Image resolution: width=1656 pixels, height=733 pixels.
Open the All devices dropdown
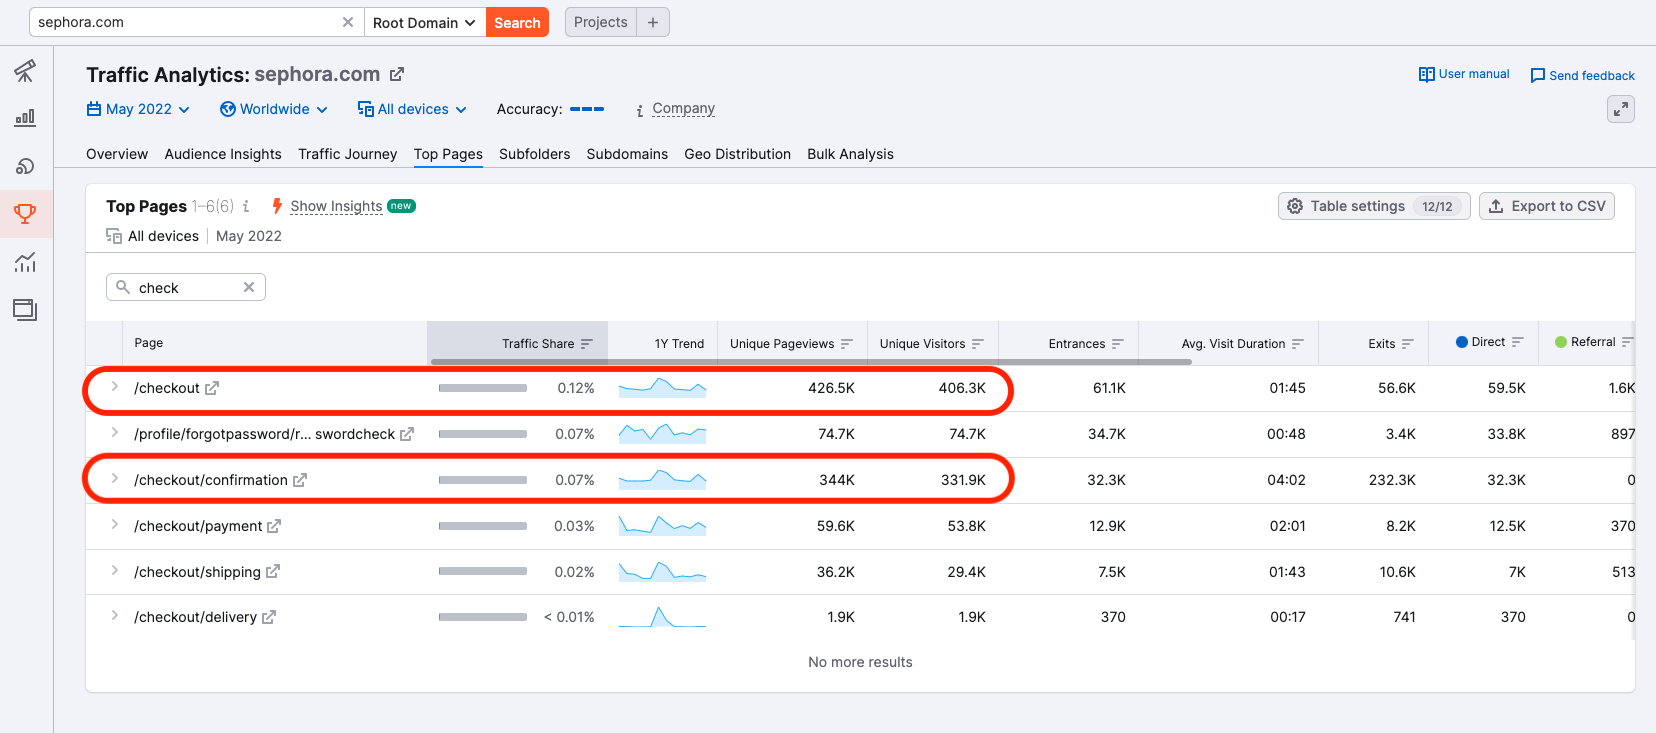click(x=412, y=109)
